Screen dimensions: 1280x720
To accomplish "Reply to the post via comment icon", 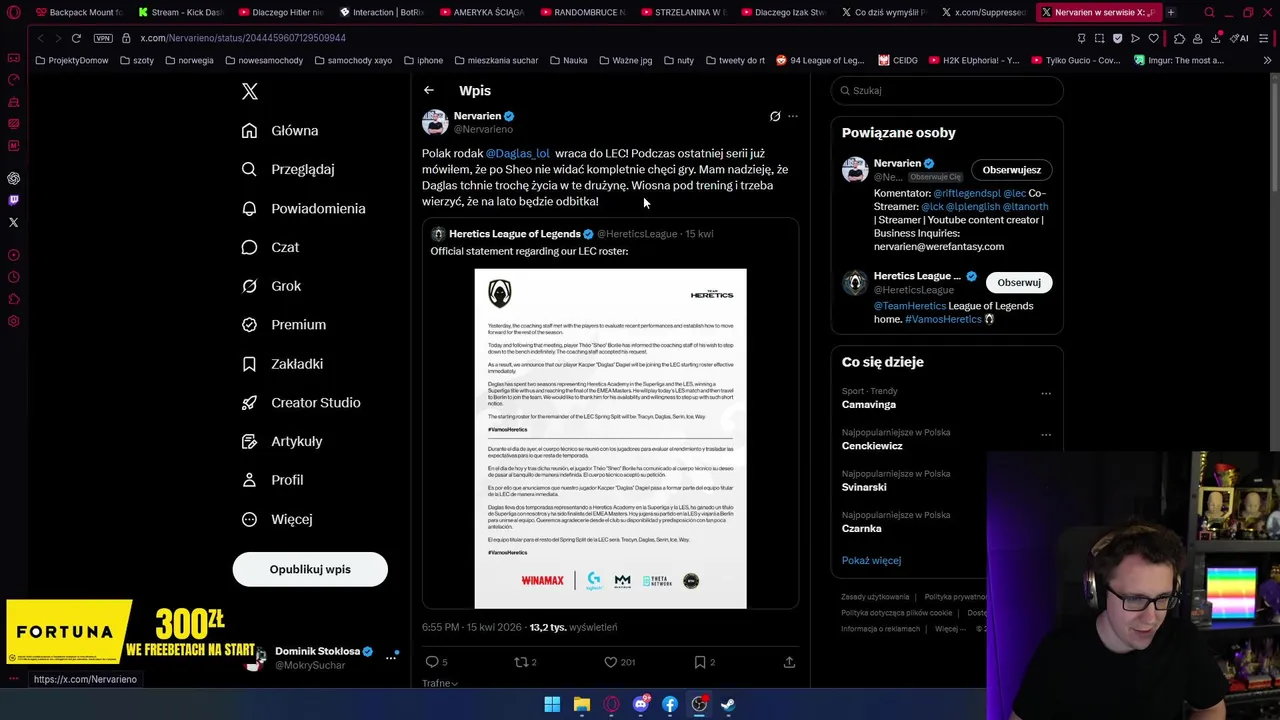I will 433,662.
